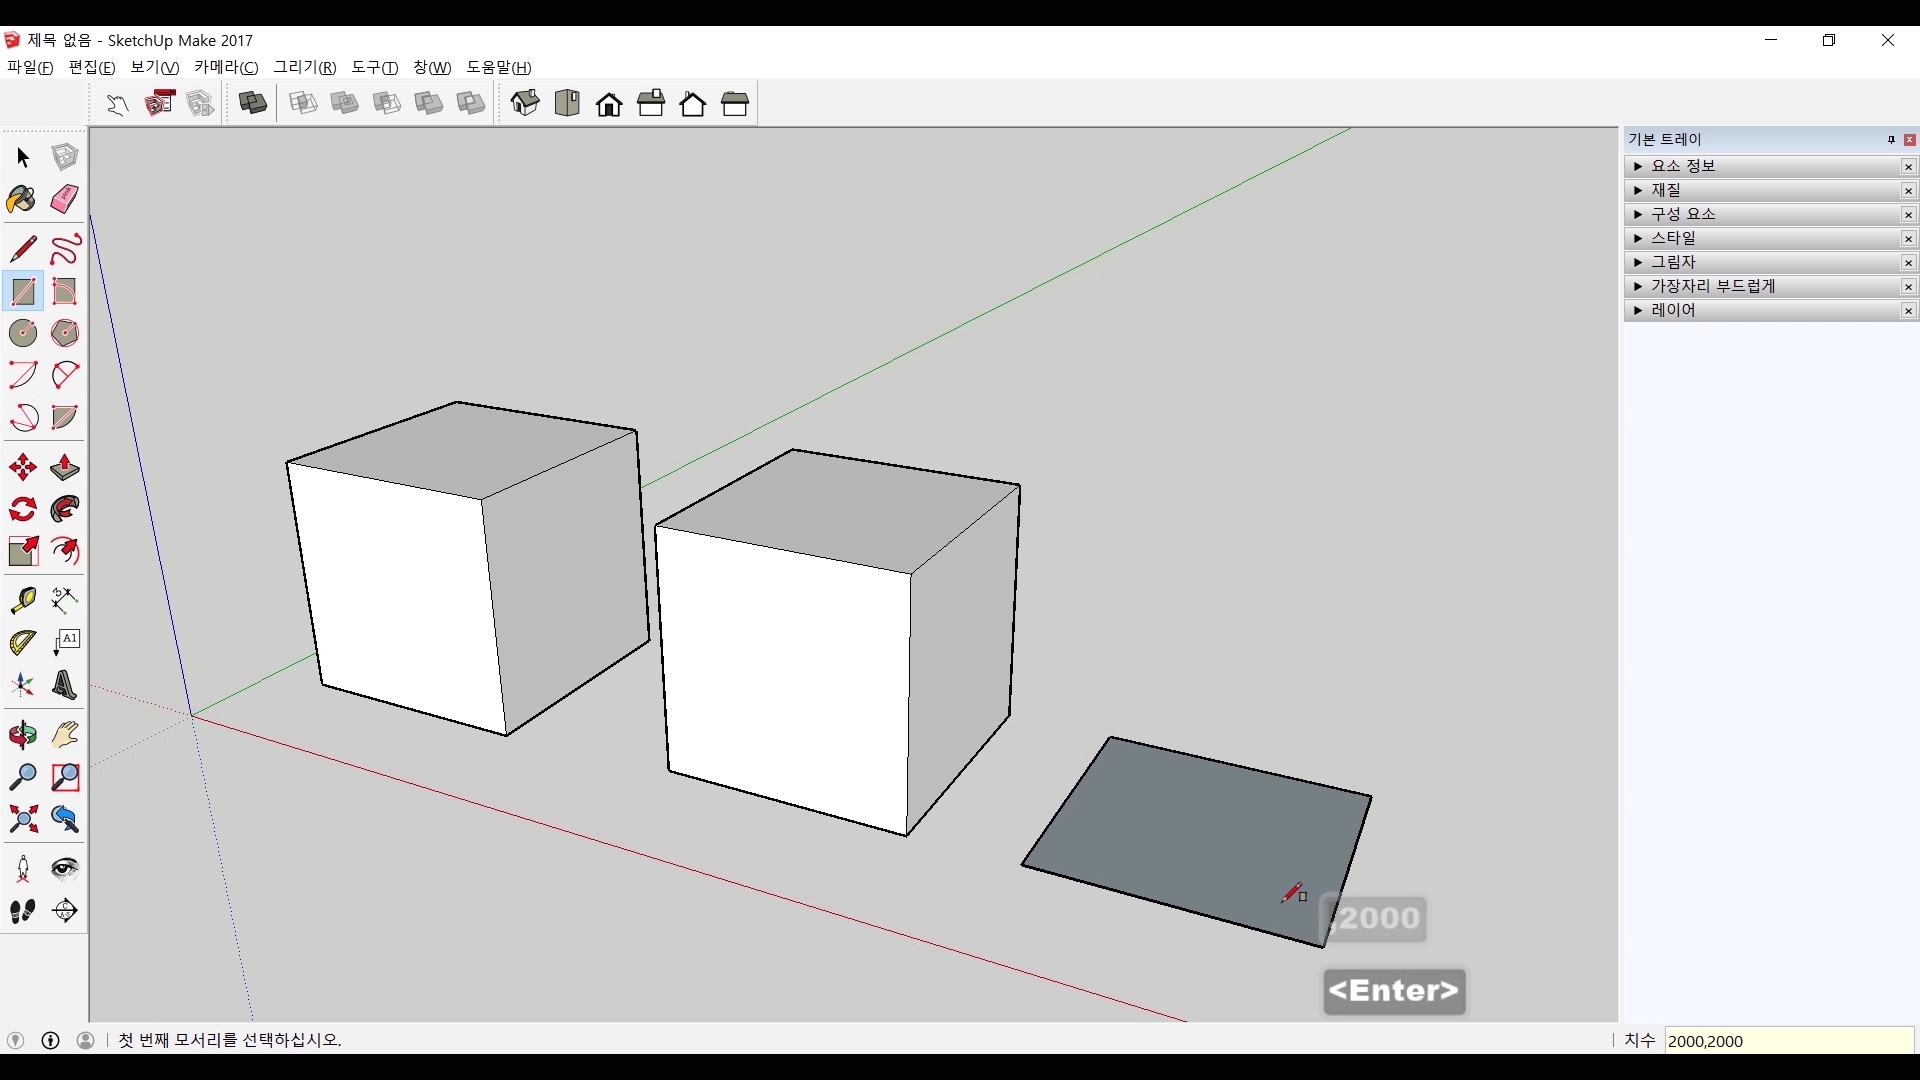Image resolution: width=1920 pixels, height=1080 pixels.
Task: Pick the Eraser tool
Action: click(65, 199)
